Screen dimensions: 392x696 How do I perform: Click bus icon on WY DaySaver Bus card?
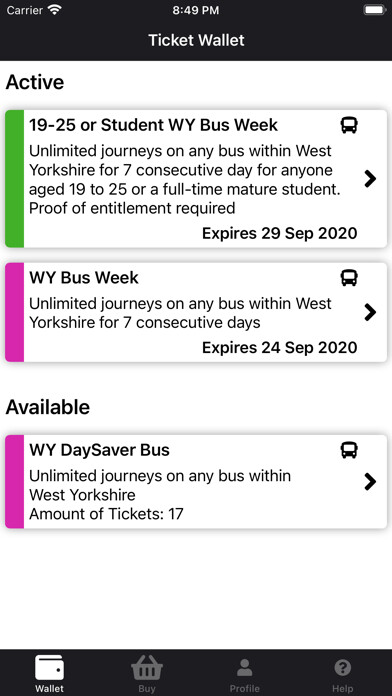pos(349,450)
